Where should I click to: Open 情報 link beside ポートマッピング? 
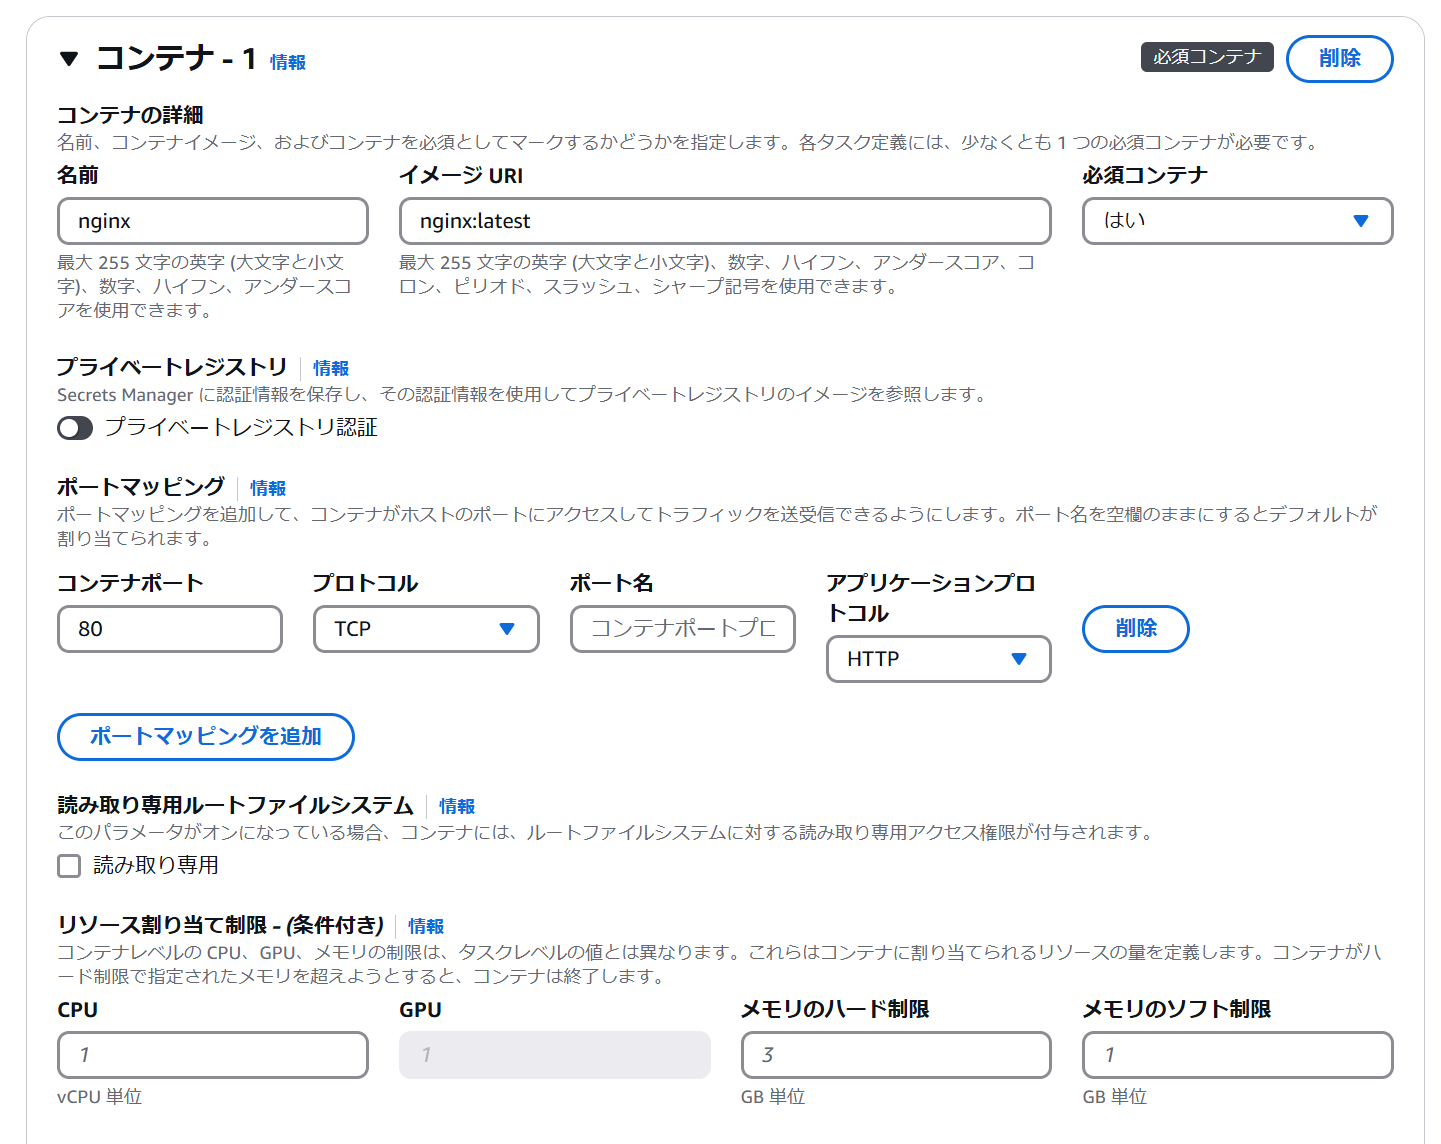click(x=268, y=488)
